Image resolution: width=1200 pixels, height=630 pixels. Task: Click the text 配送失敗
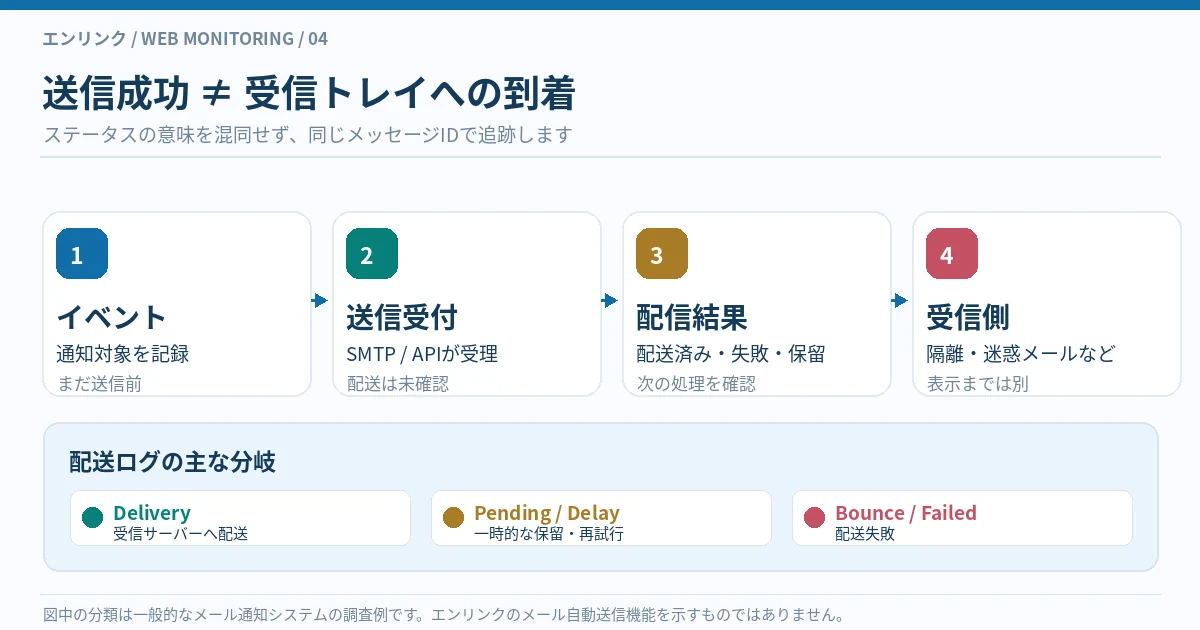[865, 534]
